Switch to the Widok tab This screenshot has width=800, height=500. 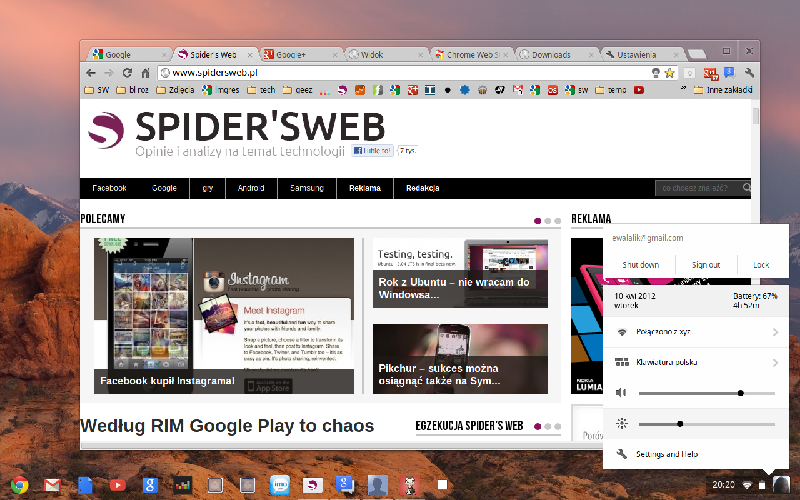pyautogui.click(x=386, y=54)
